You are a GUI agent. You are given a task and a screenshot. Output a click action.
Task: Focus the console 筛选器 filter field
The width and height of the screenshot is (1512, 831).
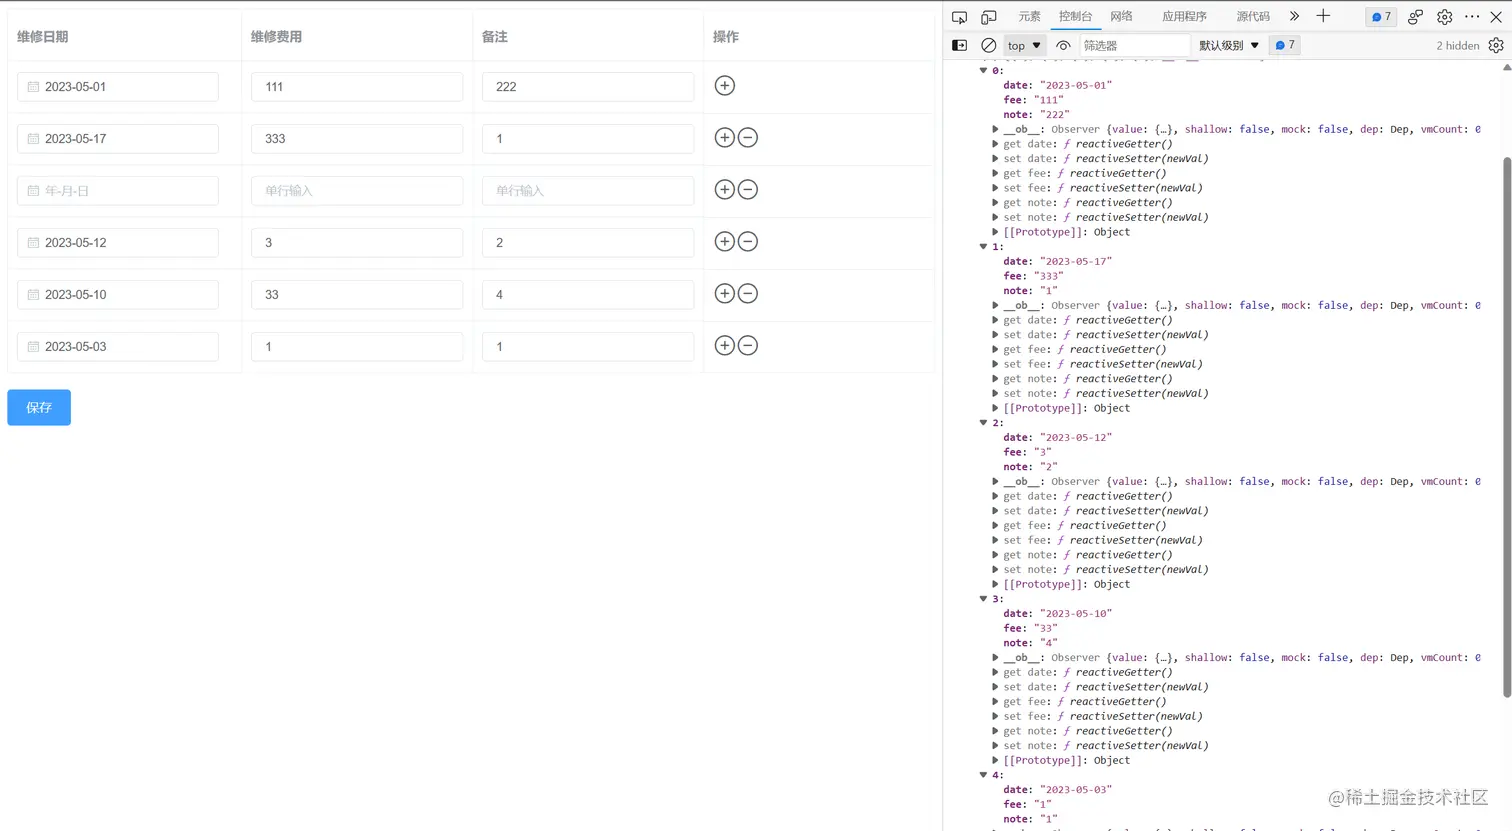[1134, 45]
